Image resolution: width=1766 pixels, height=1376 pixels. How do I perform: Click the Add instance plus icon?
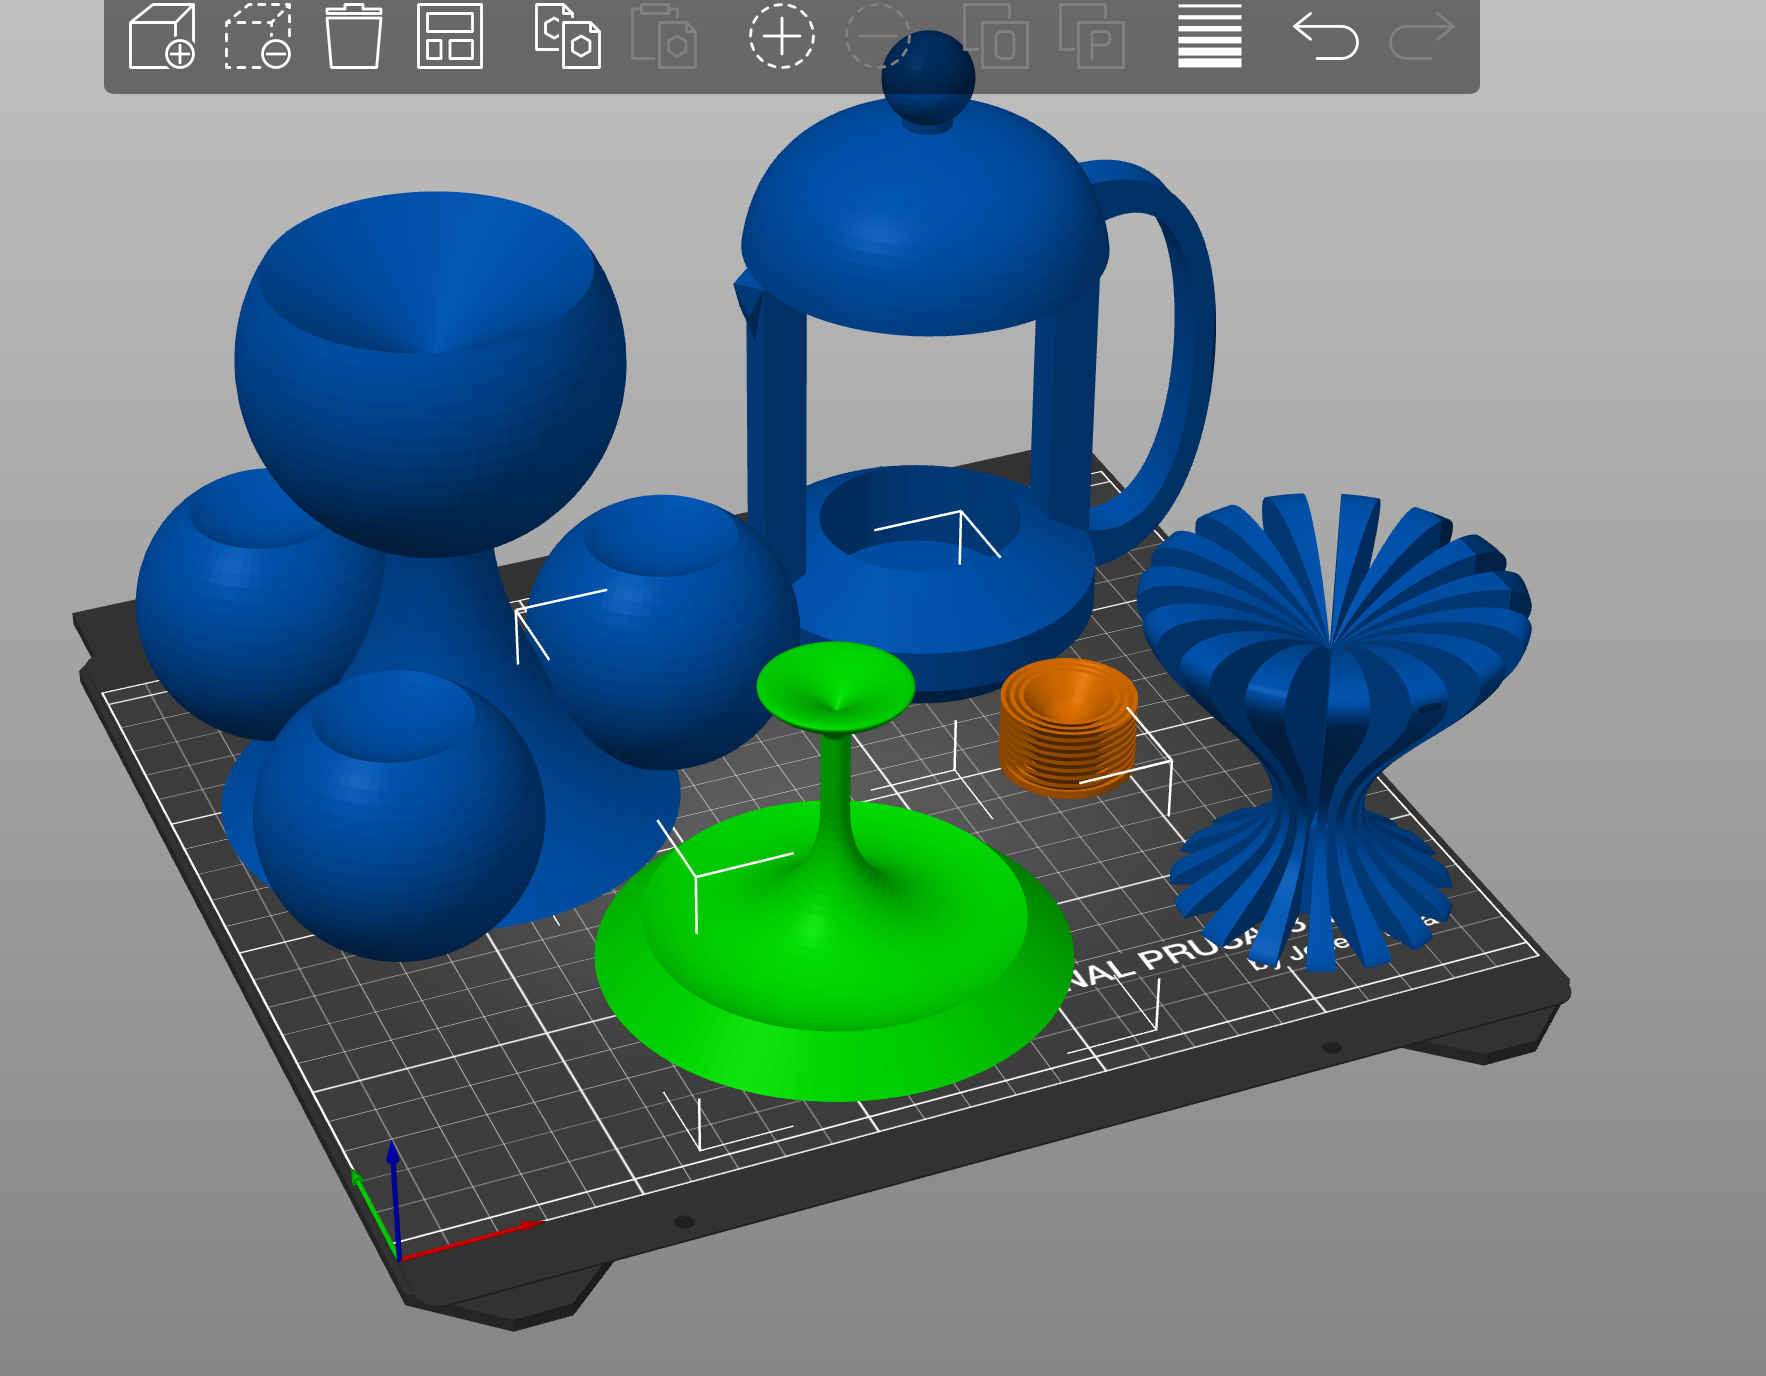(x=782, y=36)
